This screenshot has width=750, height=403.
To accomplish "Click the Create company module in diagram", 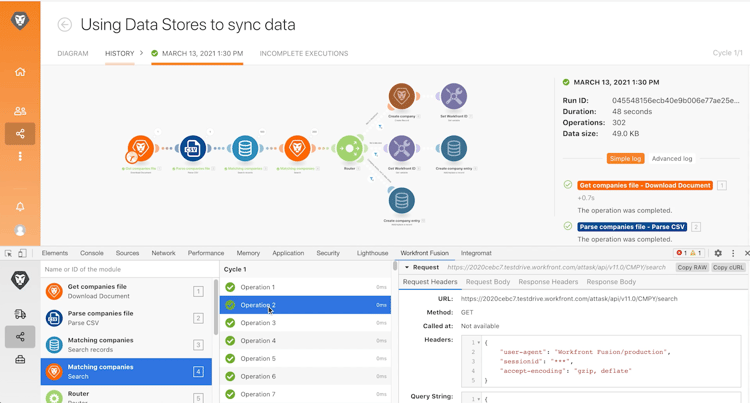I will (401, 96).
